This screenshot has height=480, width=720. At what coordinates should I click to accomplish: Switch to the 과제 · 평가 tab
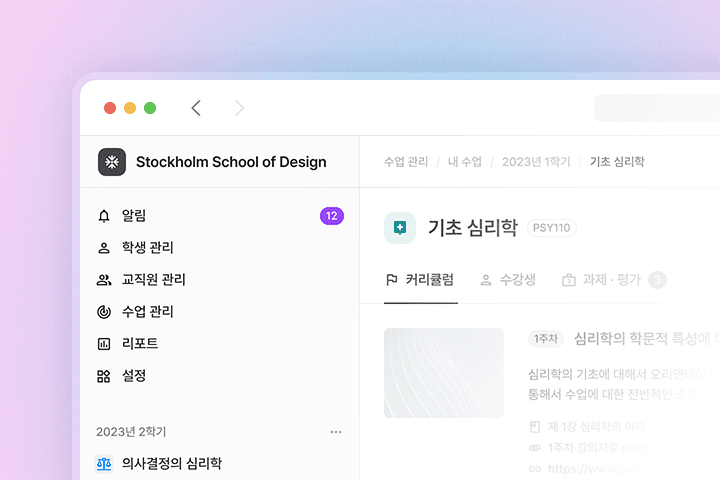point(614,280)
